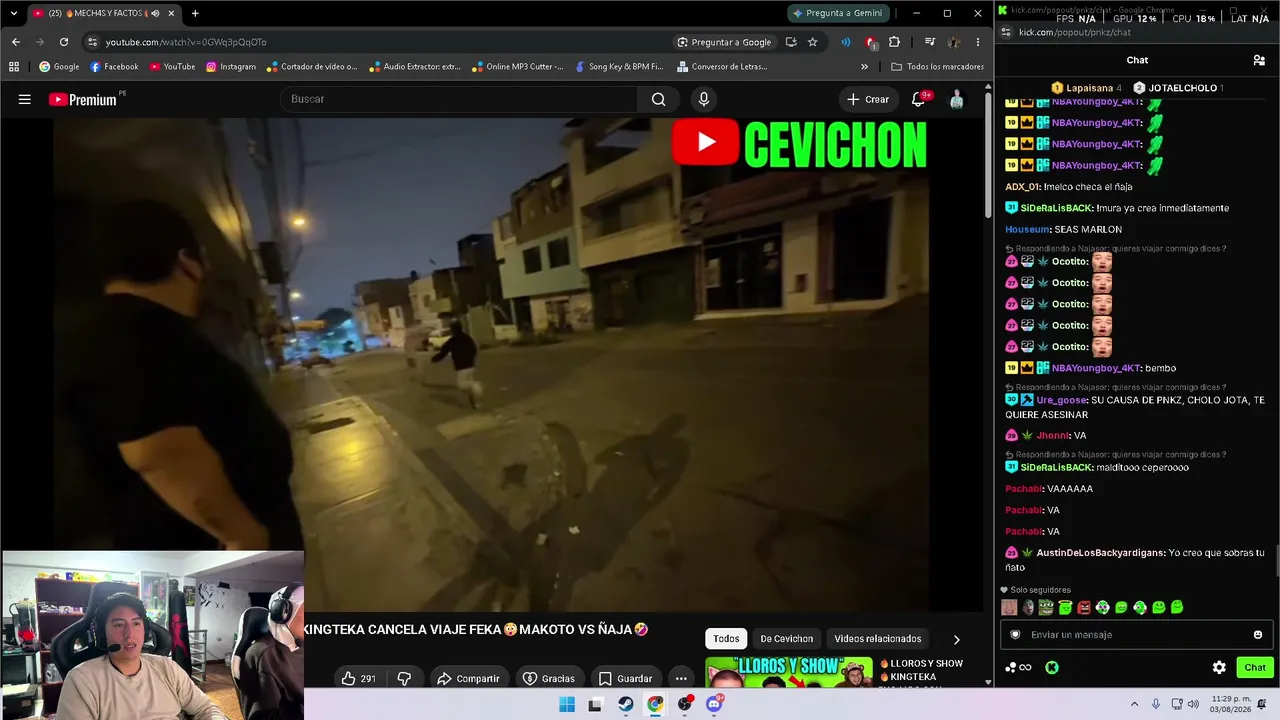
Task: Focus the YouTube Buscar search field
Action: click(x=459, y=99)
